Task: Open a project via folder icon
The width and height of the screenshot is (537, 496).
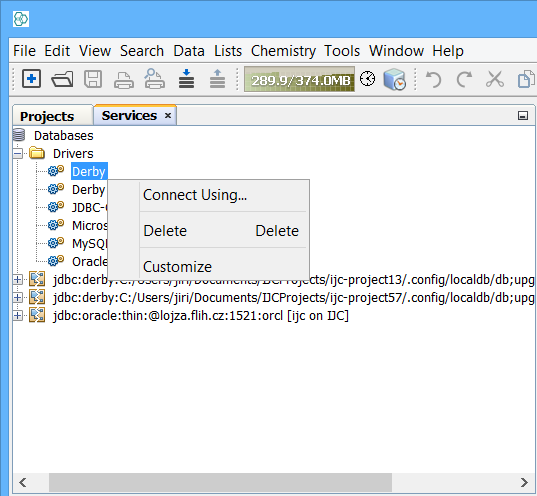Action: (62, 79)
